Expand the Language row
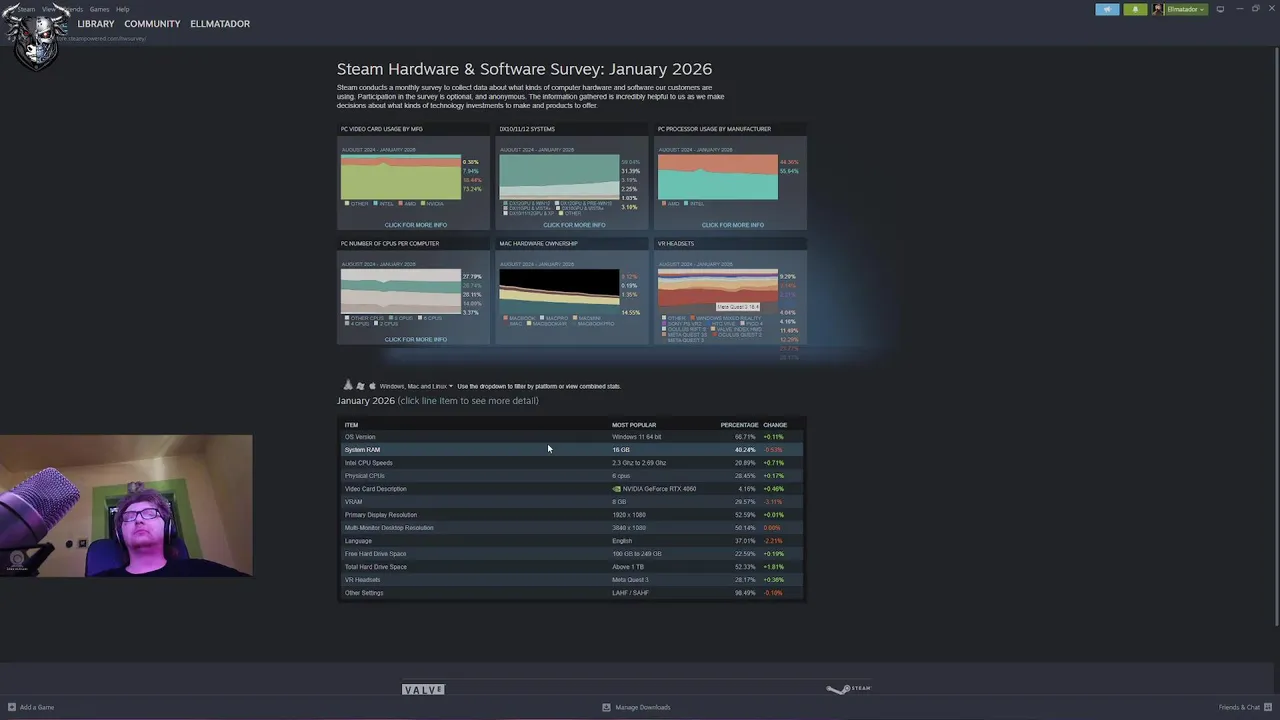Screen dimensions: 1280x720 tap(571, 541)
